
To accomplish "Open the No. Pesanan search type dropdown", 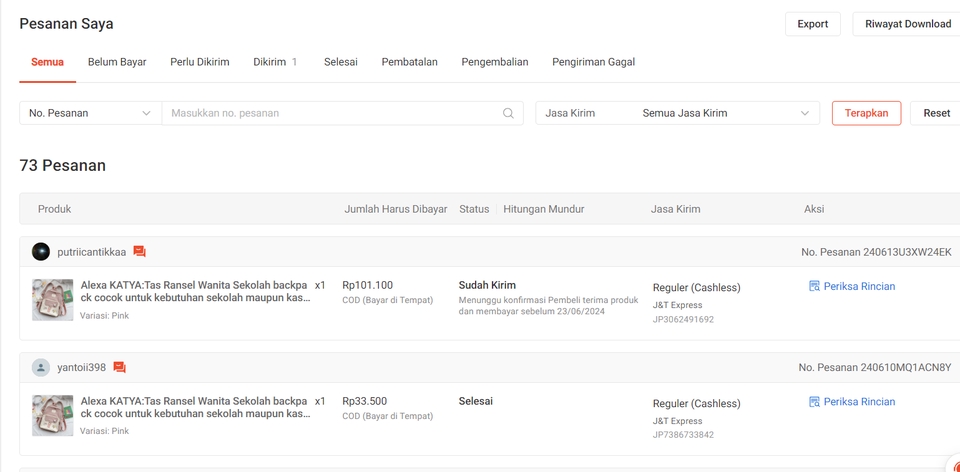I will click(x=91, y=113).
